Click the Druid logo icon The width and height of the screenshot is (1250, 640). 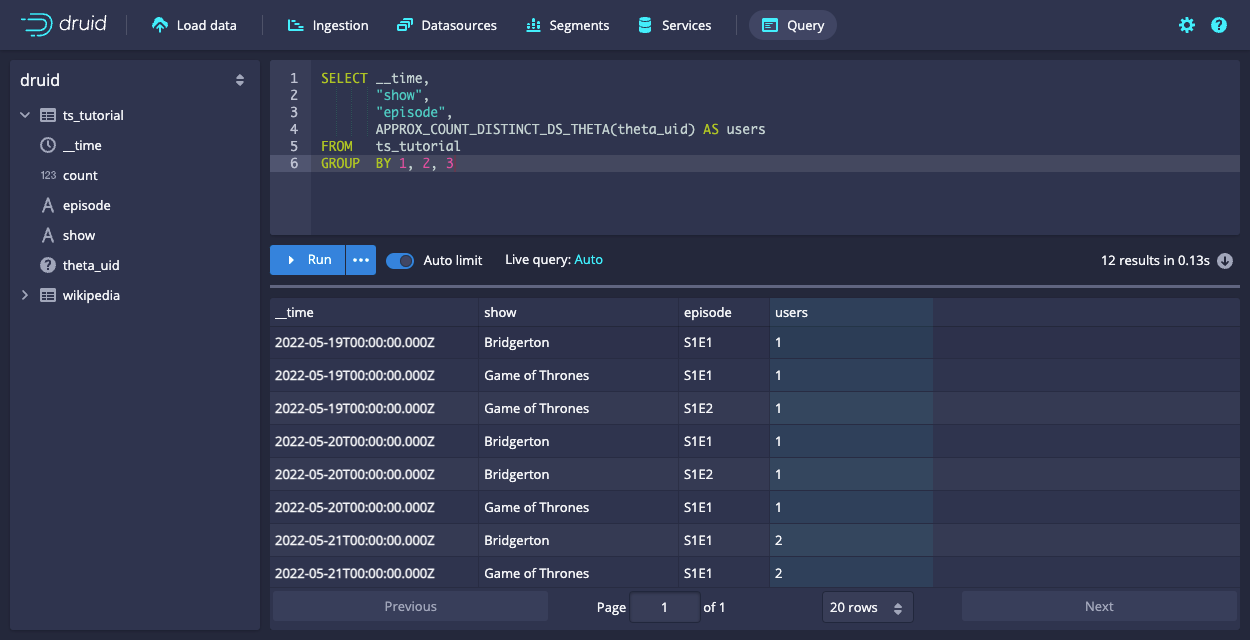pyautogui.click(x=37, y=25)
